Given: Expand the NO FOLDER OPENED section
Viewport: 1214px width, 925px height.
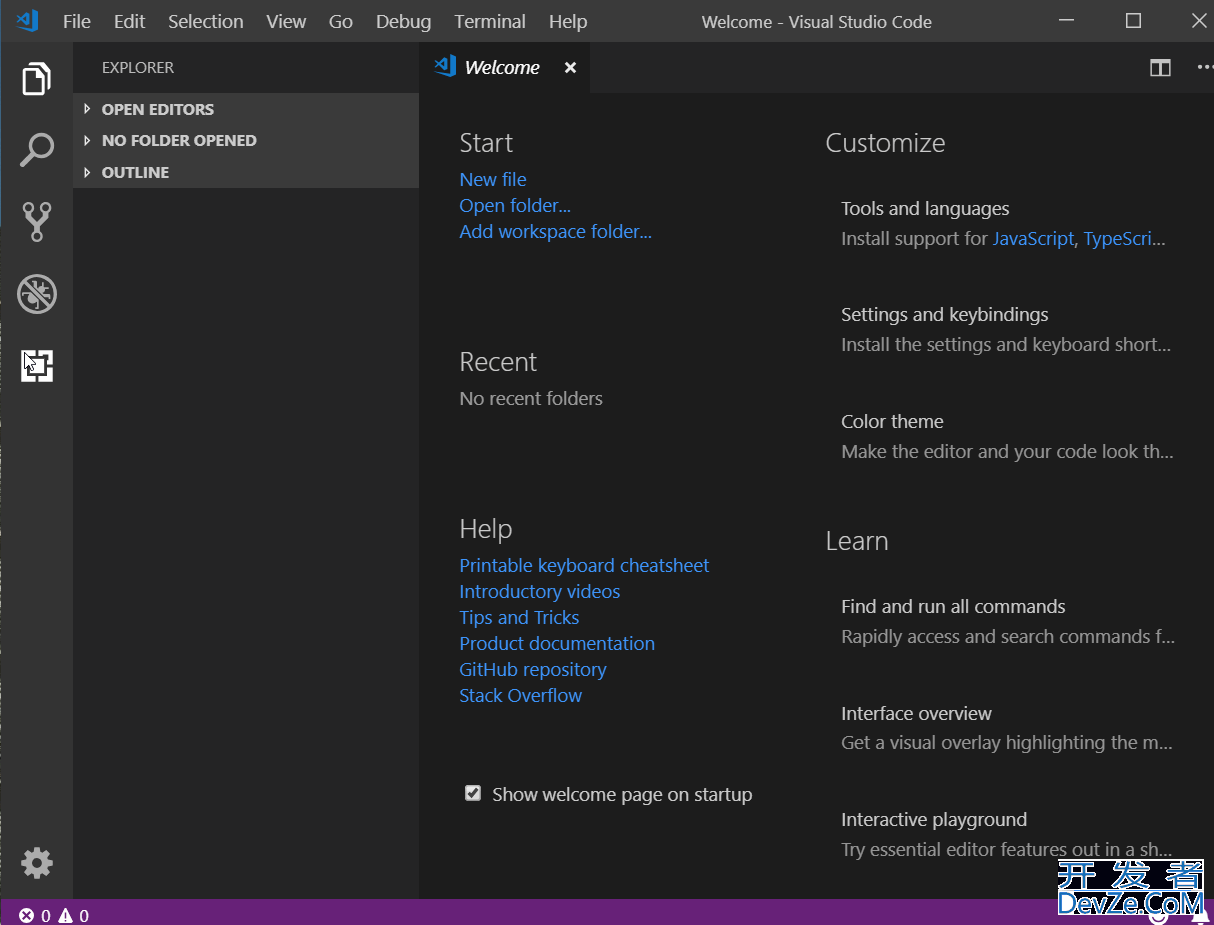Looking at the screenshot, I should pos(246,140).
